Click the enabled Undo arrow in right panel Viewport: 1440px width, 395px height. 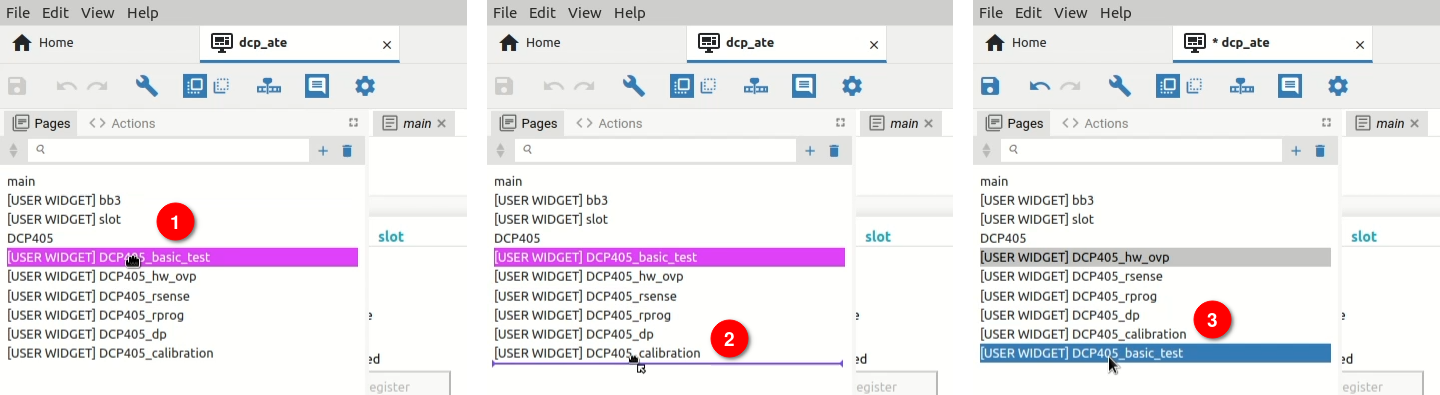coord(1040,86)
